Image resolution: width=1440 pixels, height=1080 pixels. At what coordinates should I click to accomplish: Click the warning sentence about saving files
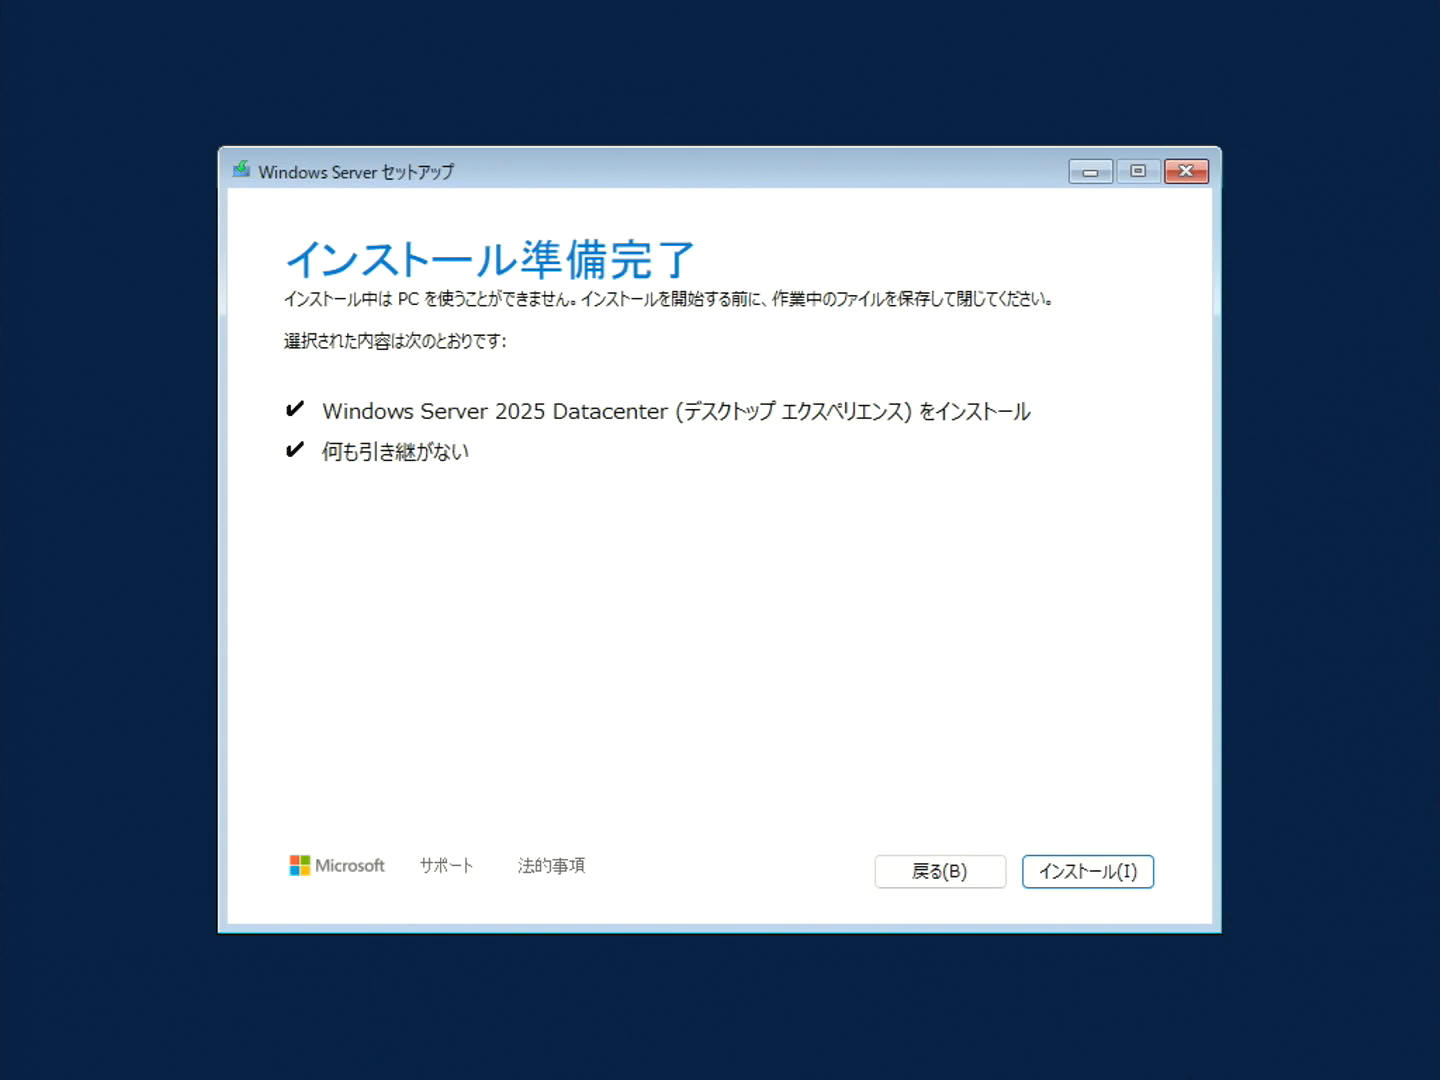point(668,299)
